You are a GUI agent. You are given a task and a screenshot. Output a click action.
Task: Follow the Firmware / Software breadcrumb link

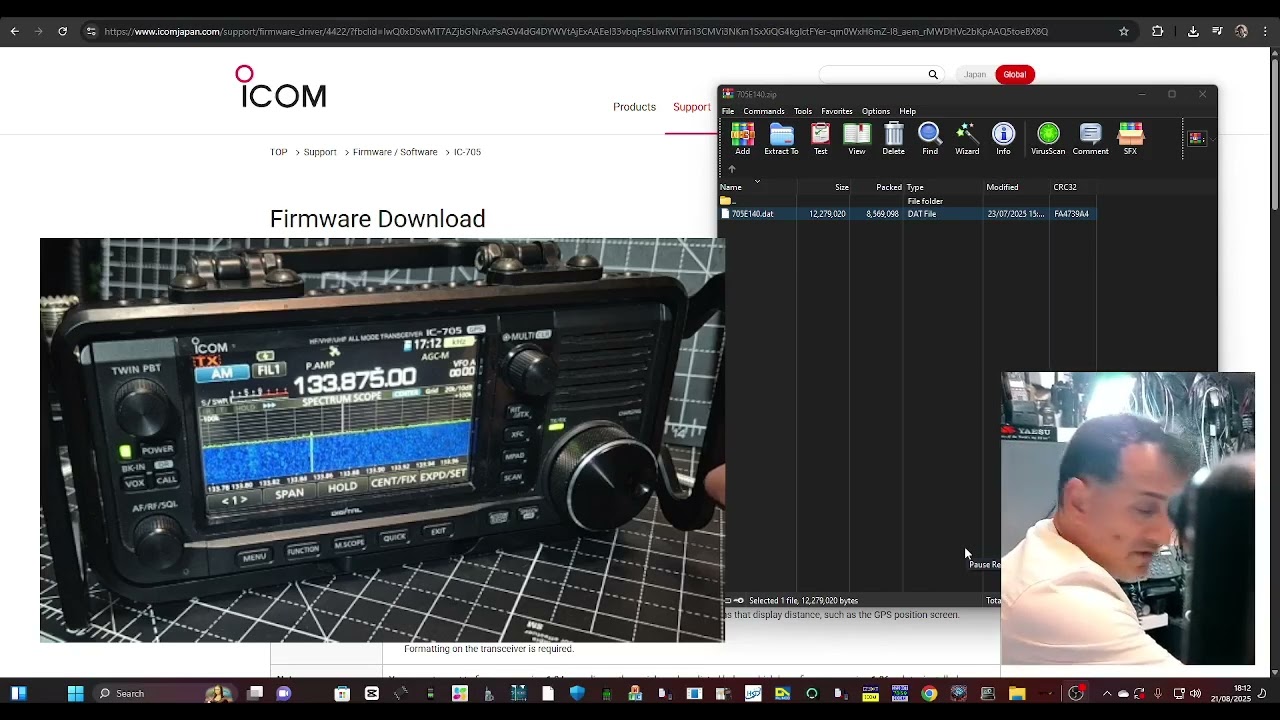(395, 152)
